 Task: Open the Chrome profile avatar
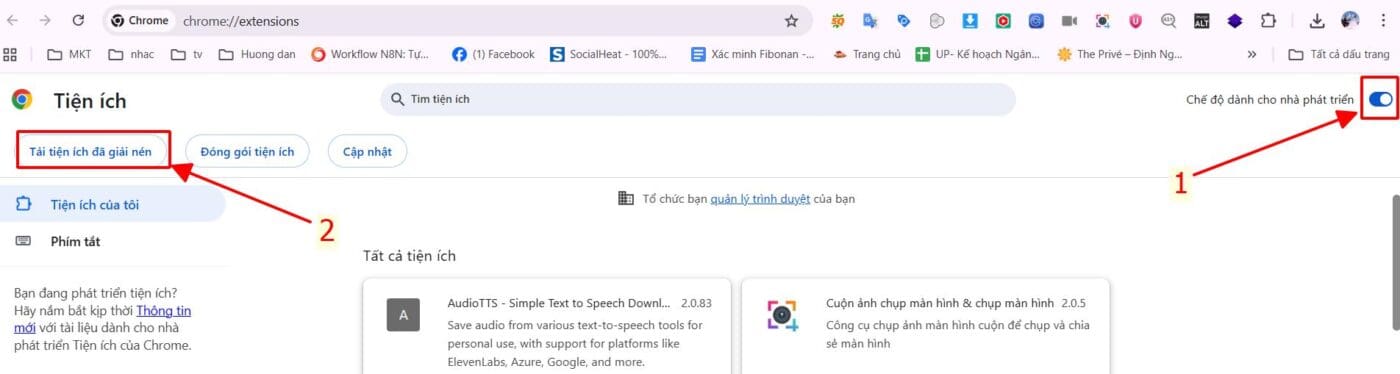[x=1350, y=20]
